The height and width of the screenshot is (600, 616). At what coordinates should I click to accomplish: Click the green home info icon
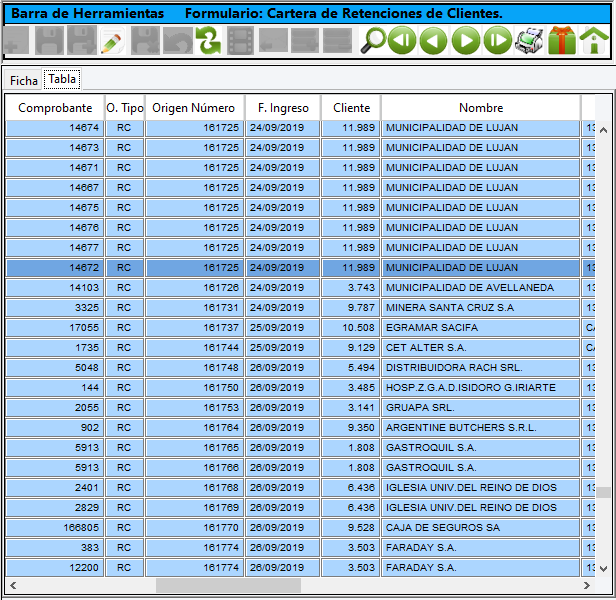pyautogui.click(x=594, y=40)
